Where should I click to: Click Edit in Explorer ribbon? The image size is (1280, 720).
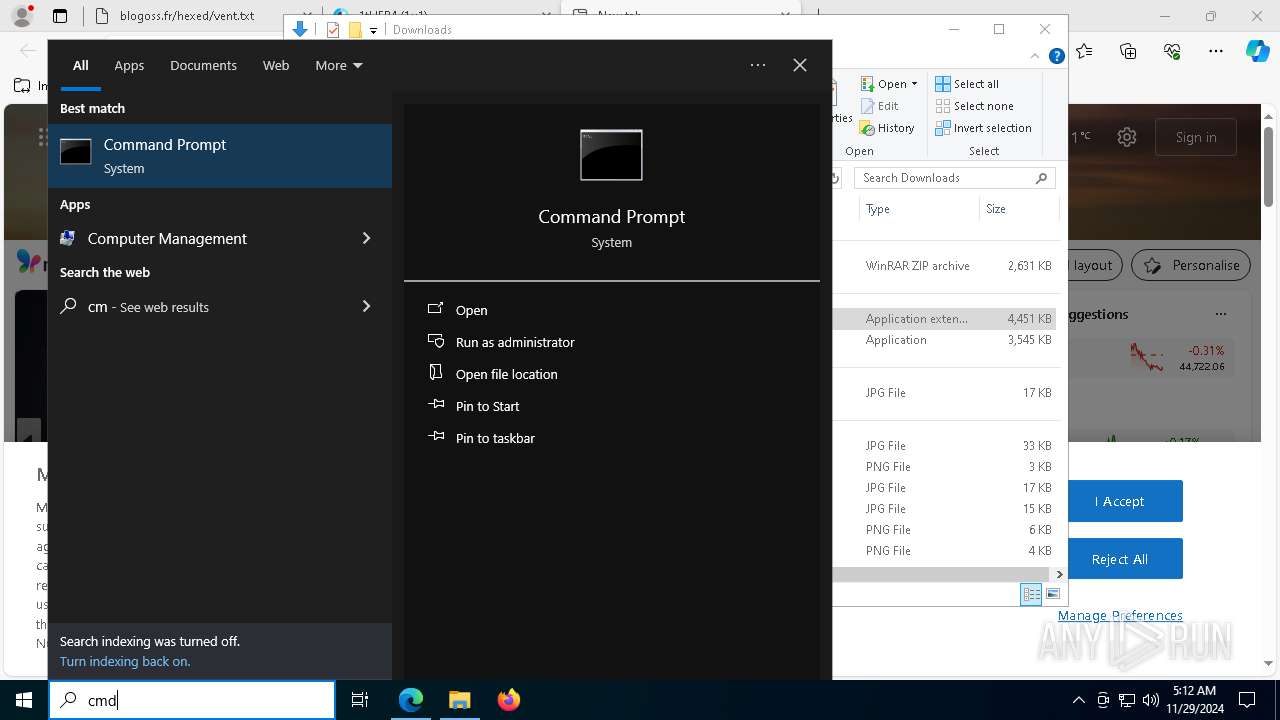[879, 106]
